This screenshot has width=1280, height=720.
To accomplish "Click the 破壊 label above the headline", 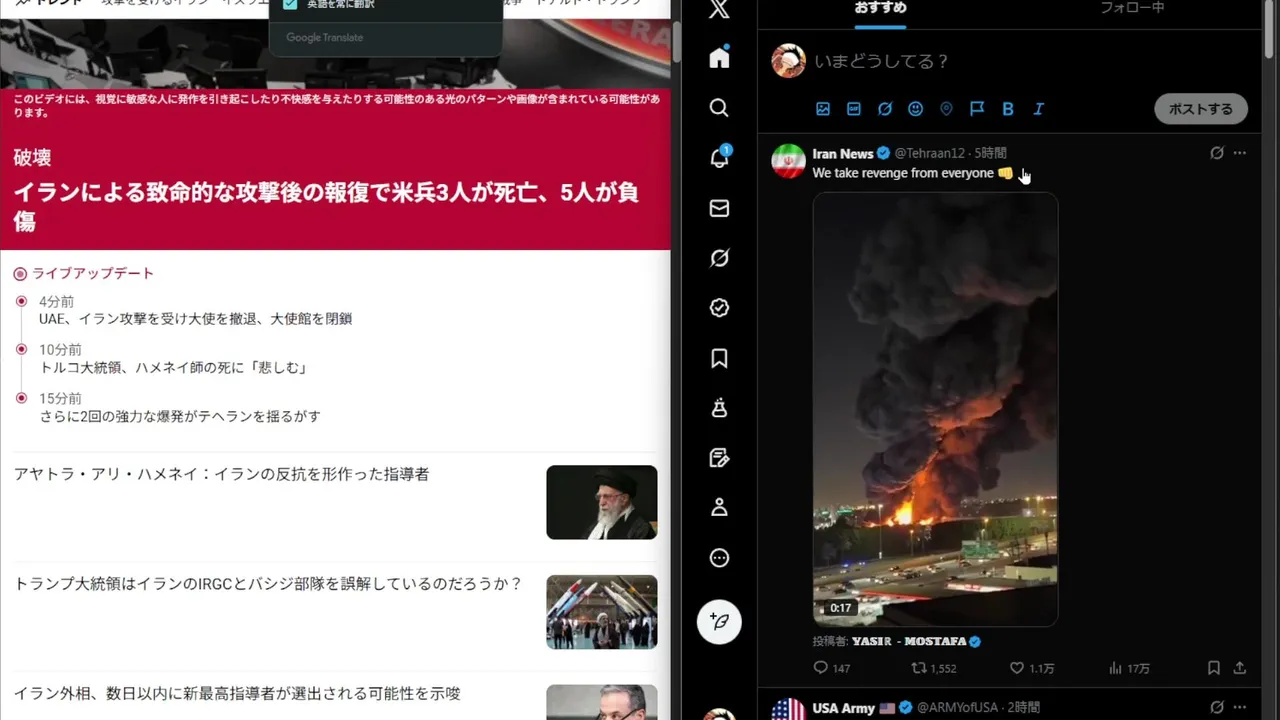I will (x=32, y=157).
